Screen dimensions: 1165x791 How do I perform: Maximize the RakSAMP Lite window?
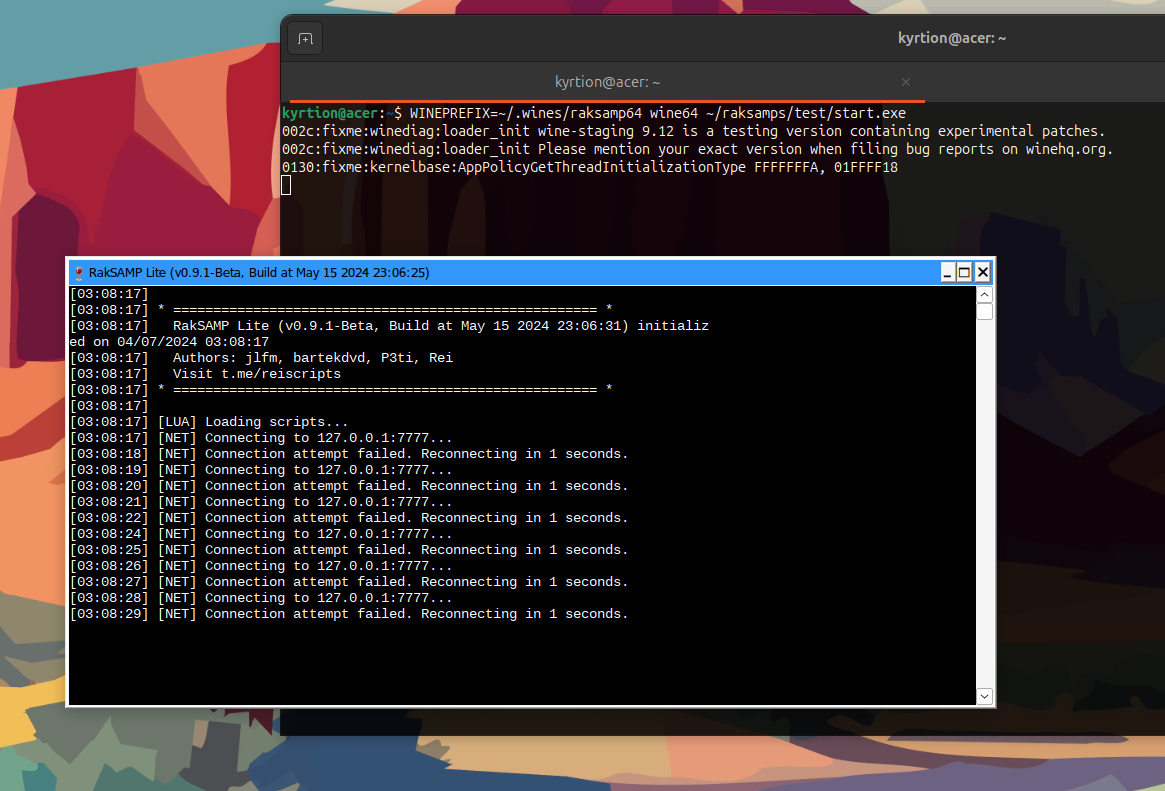click(964, 273)
